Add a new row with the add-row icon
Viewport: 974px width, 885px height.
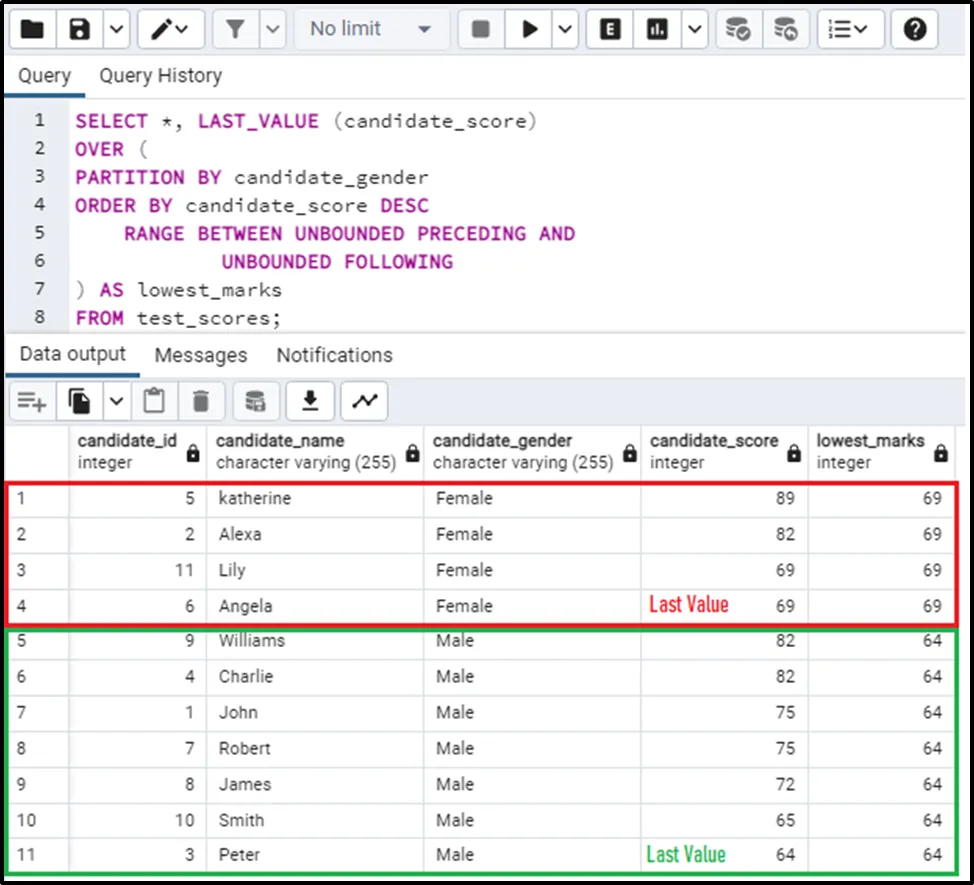click(x=31, y=402)
